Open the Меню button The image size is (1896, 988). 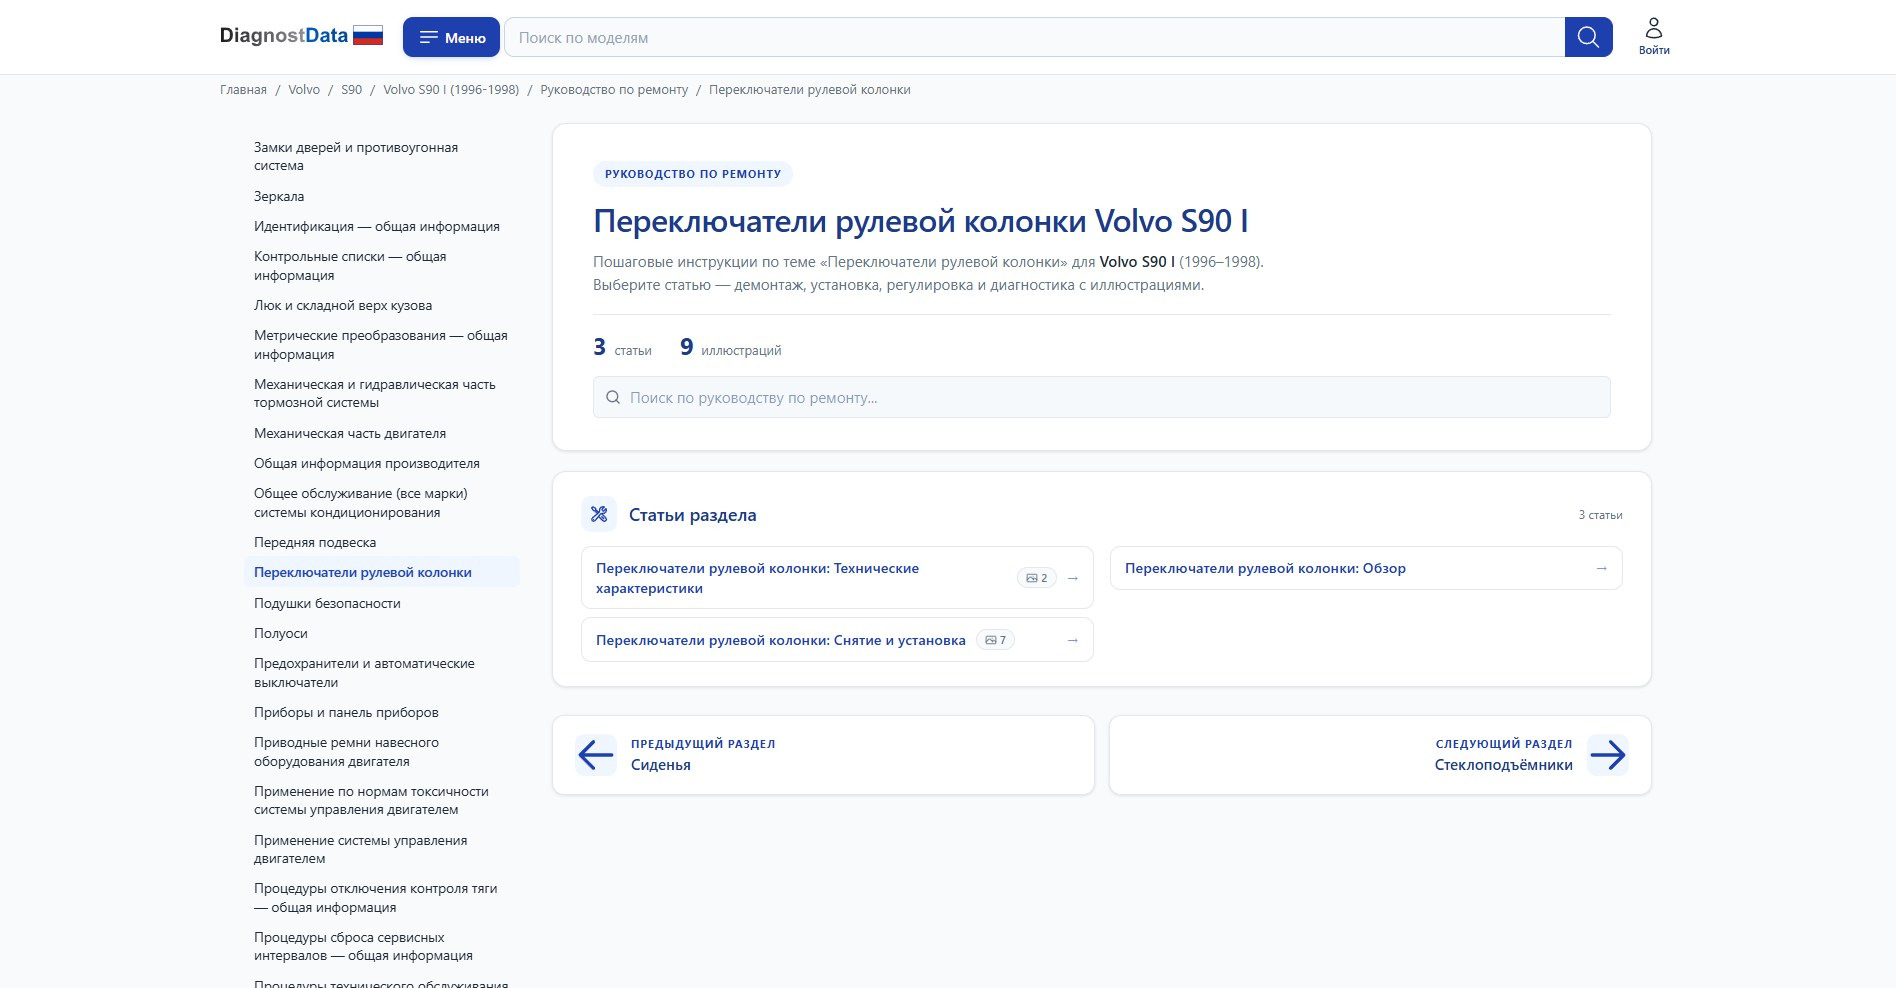click(452, 37)
